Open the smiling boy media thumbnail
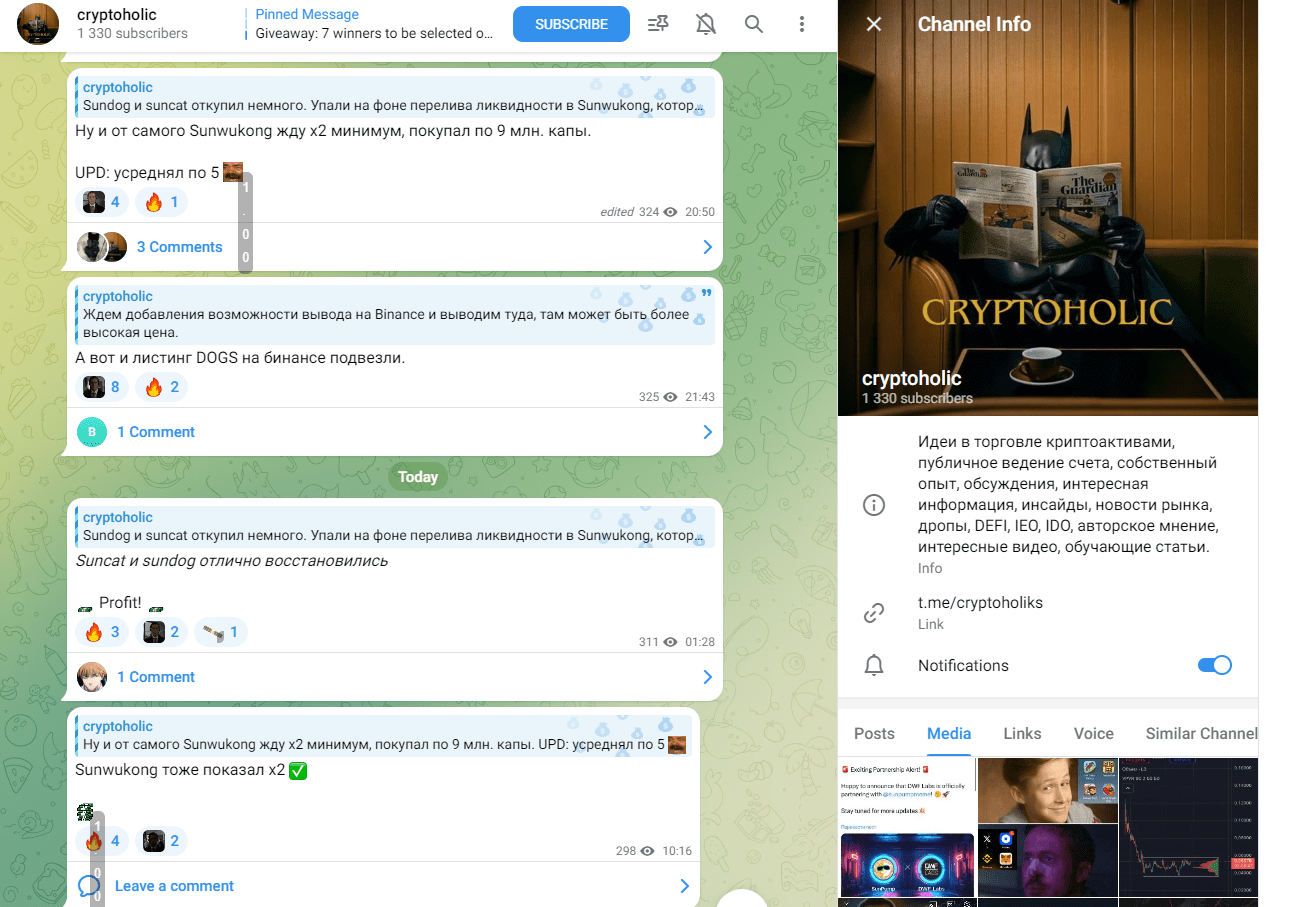The width and height of the screenshot is (1305, 907). pyautogui.click(x=1047, y=790)
